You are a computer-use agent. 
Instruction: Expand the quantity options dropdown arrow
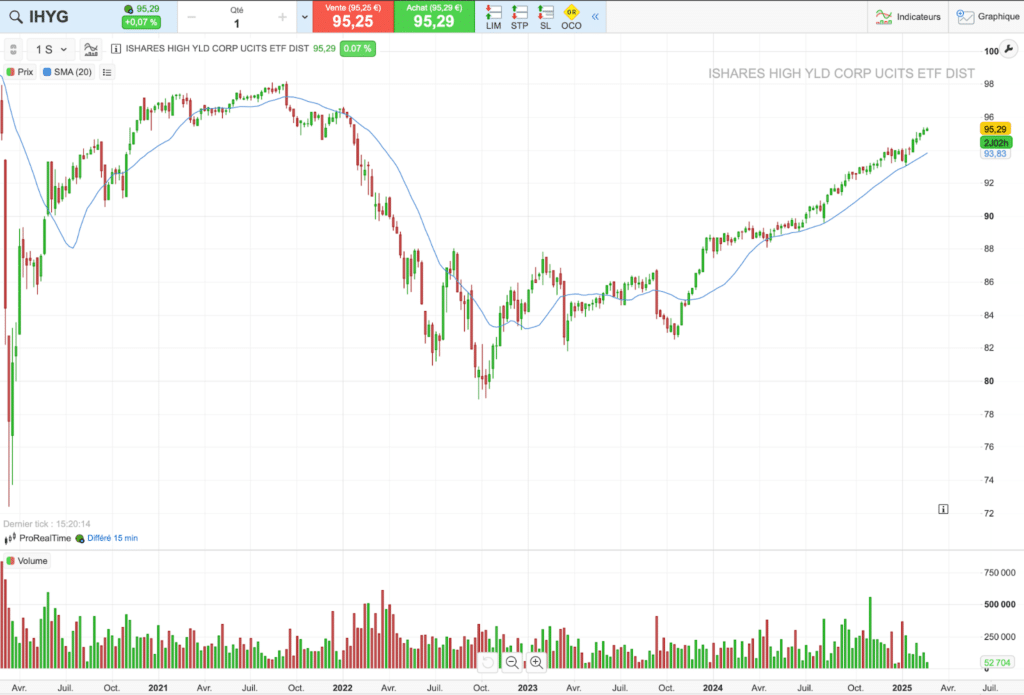[304, 17]
